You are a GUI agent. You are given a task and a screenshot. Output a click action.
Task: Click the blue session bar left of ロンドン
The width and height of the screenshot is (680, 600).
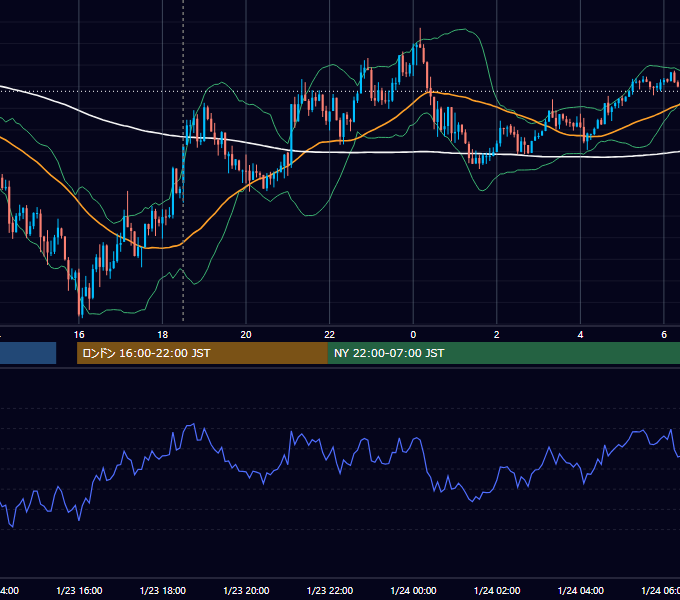(x=28, y=353)
